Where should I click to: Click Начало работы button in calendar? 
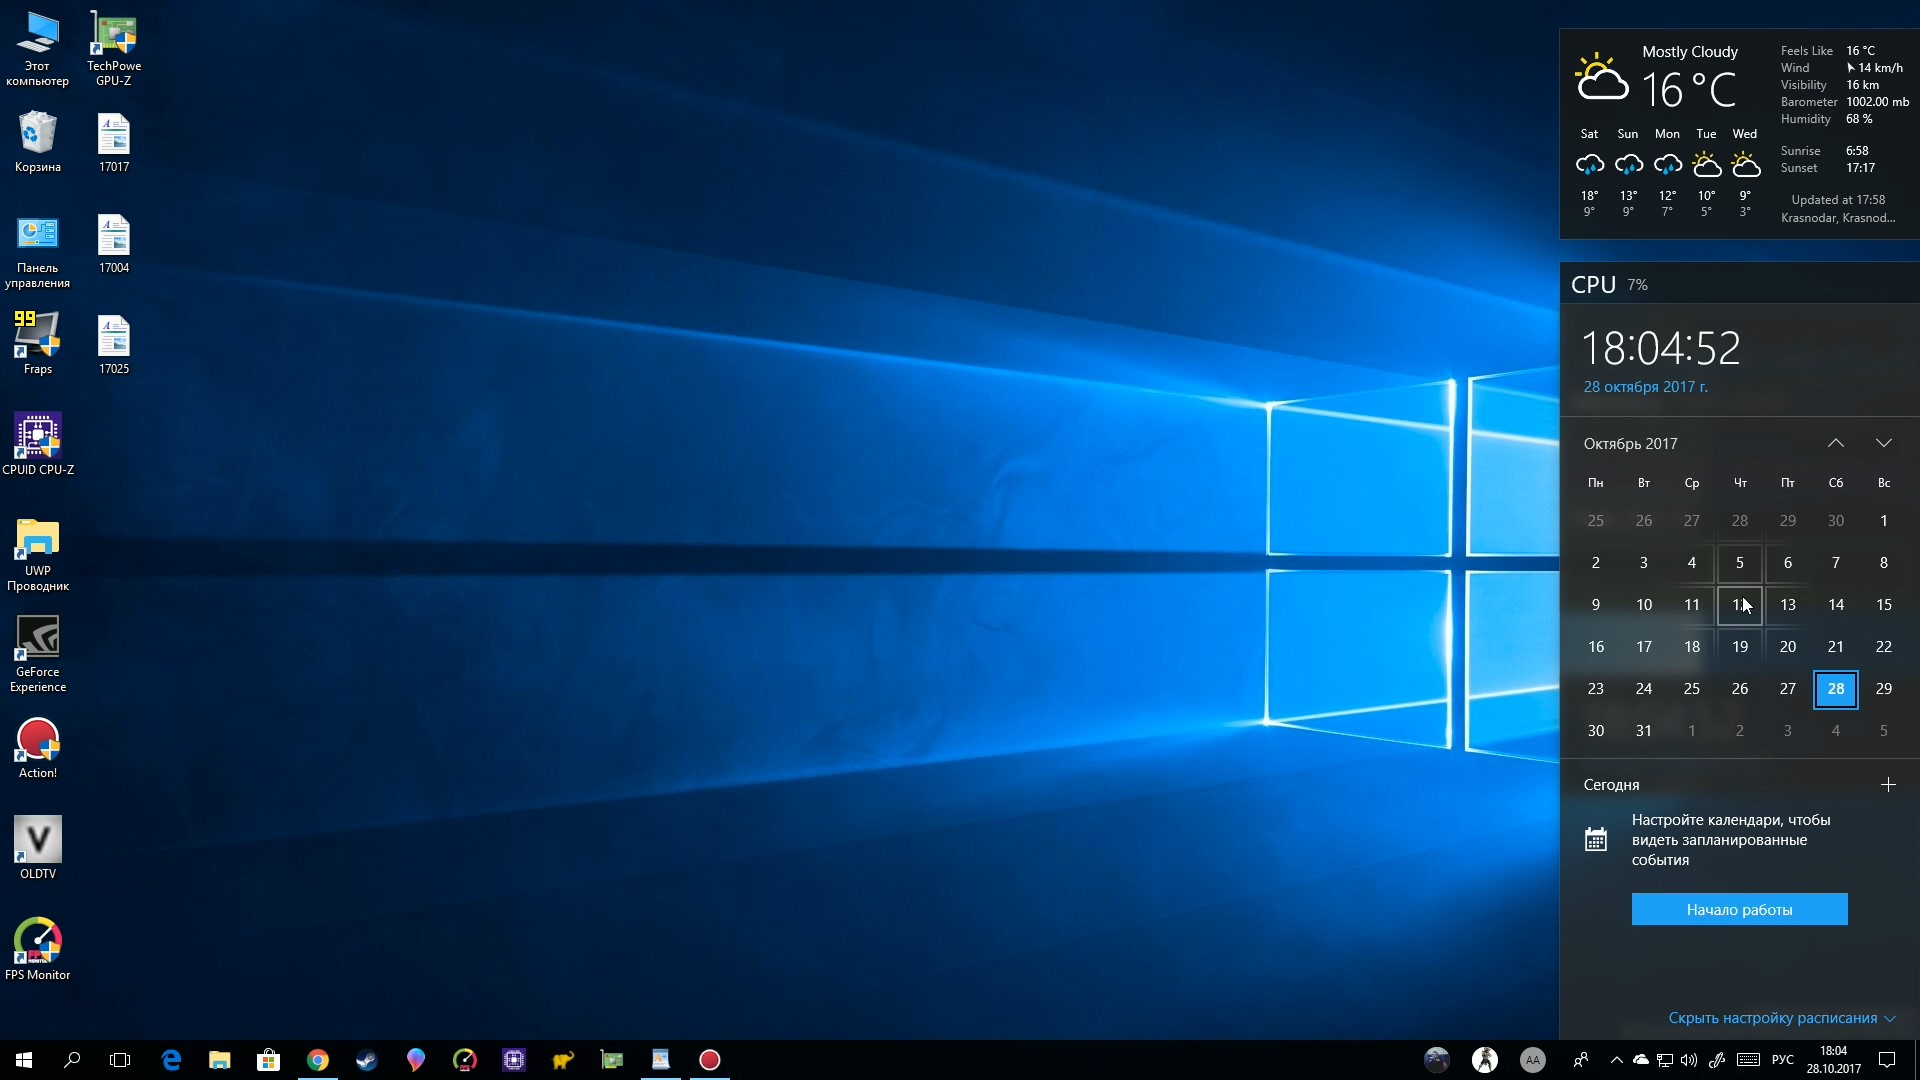click(x=1739, y=909)
